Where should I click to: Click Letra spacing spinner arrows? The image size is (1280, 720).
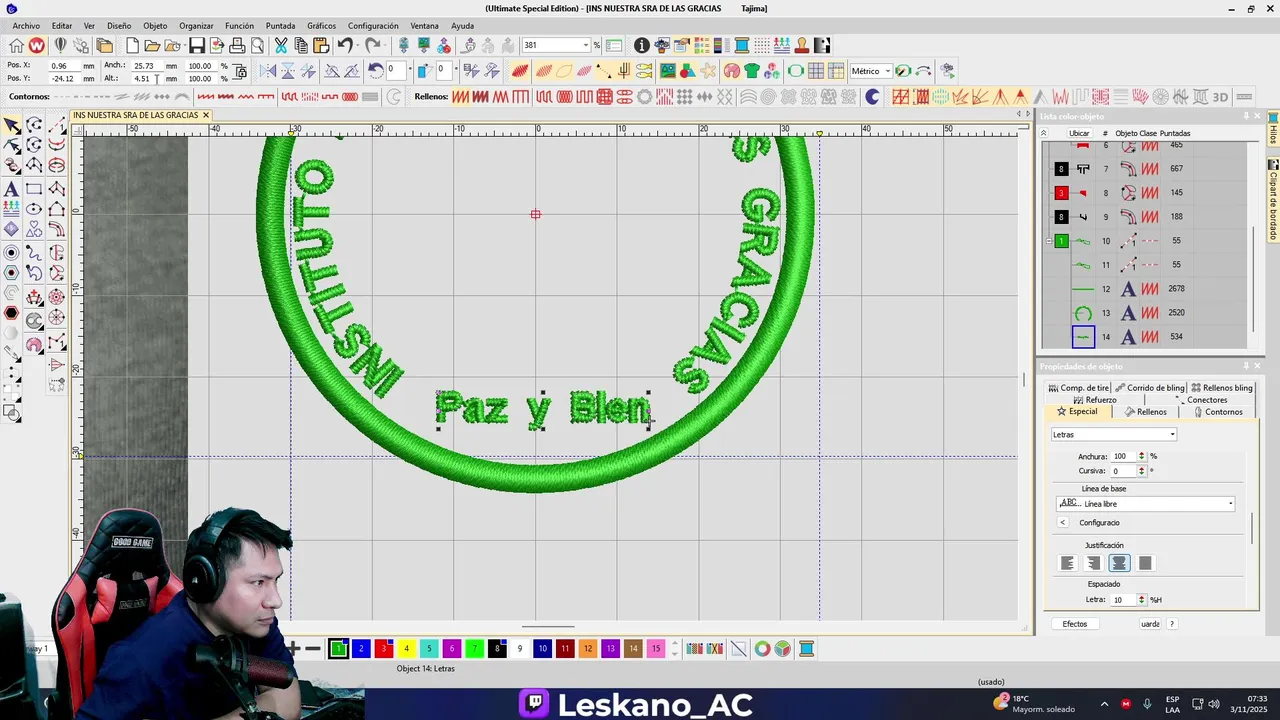(1142, 600)
